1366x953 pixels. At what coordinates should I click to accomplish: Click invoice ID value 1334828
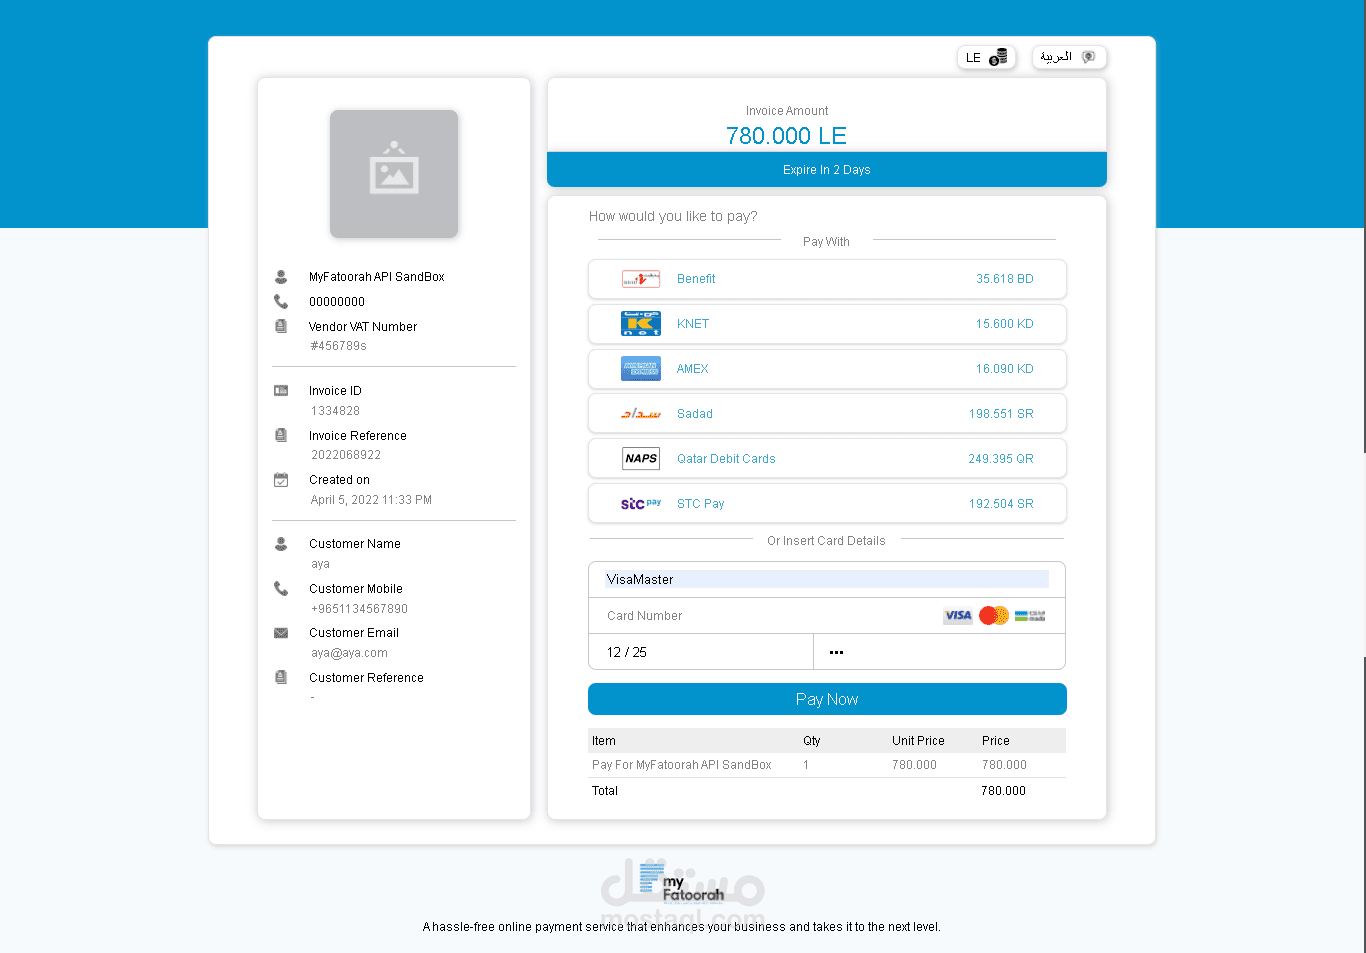click(x=335, y=411)
